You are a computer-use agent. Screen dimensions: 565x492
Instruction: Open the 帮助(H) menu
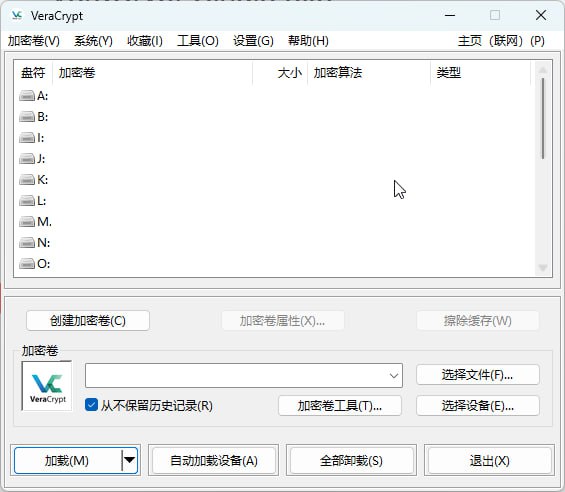308,41
